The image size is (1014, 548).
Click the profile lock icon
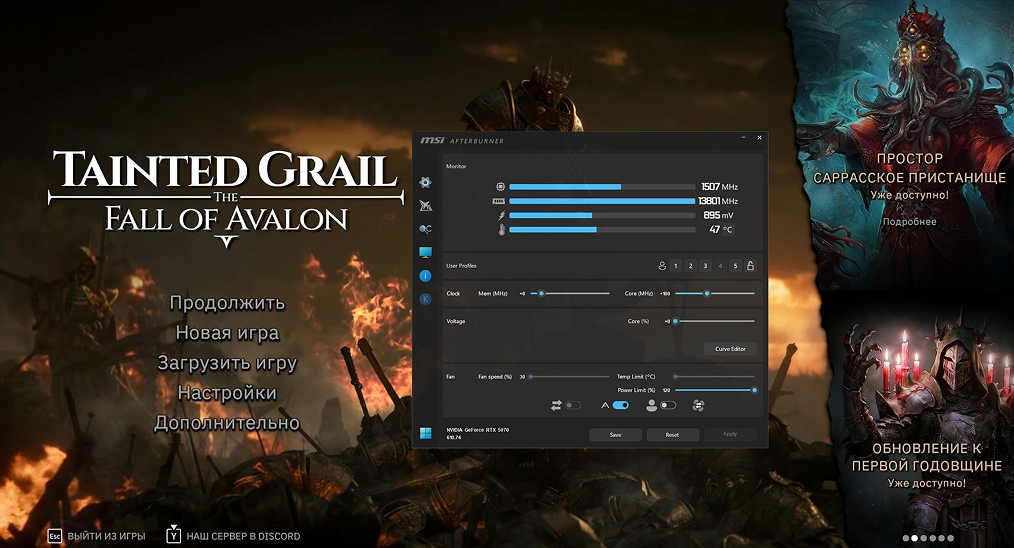coord(750,266)
